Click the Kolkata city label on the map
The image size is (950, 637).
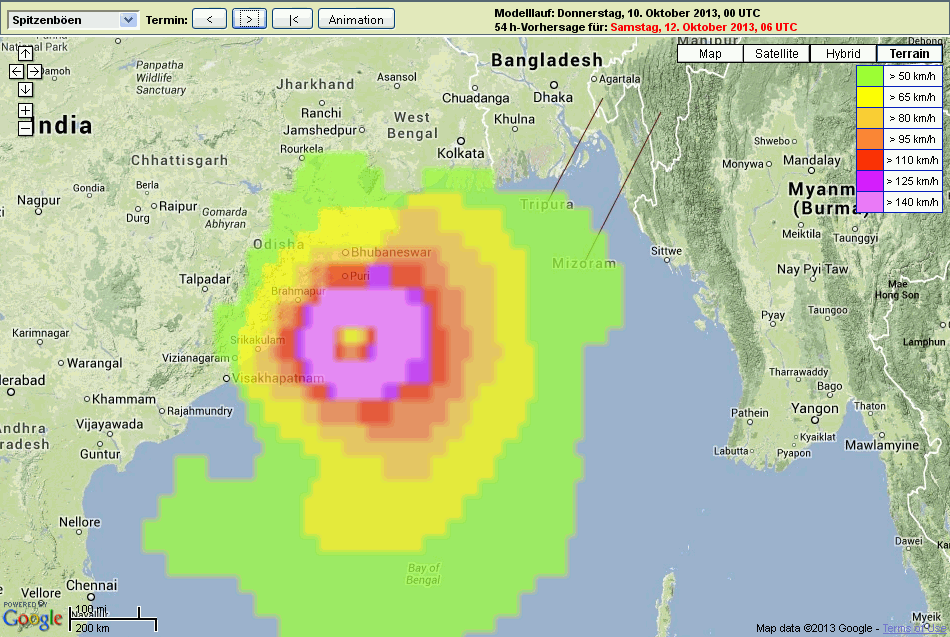coord(461,153)
